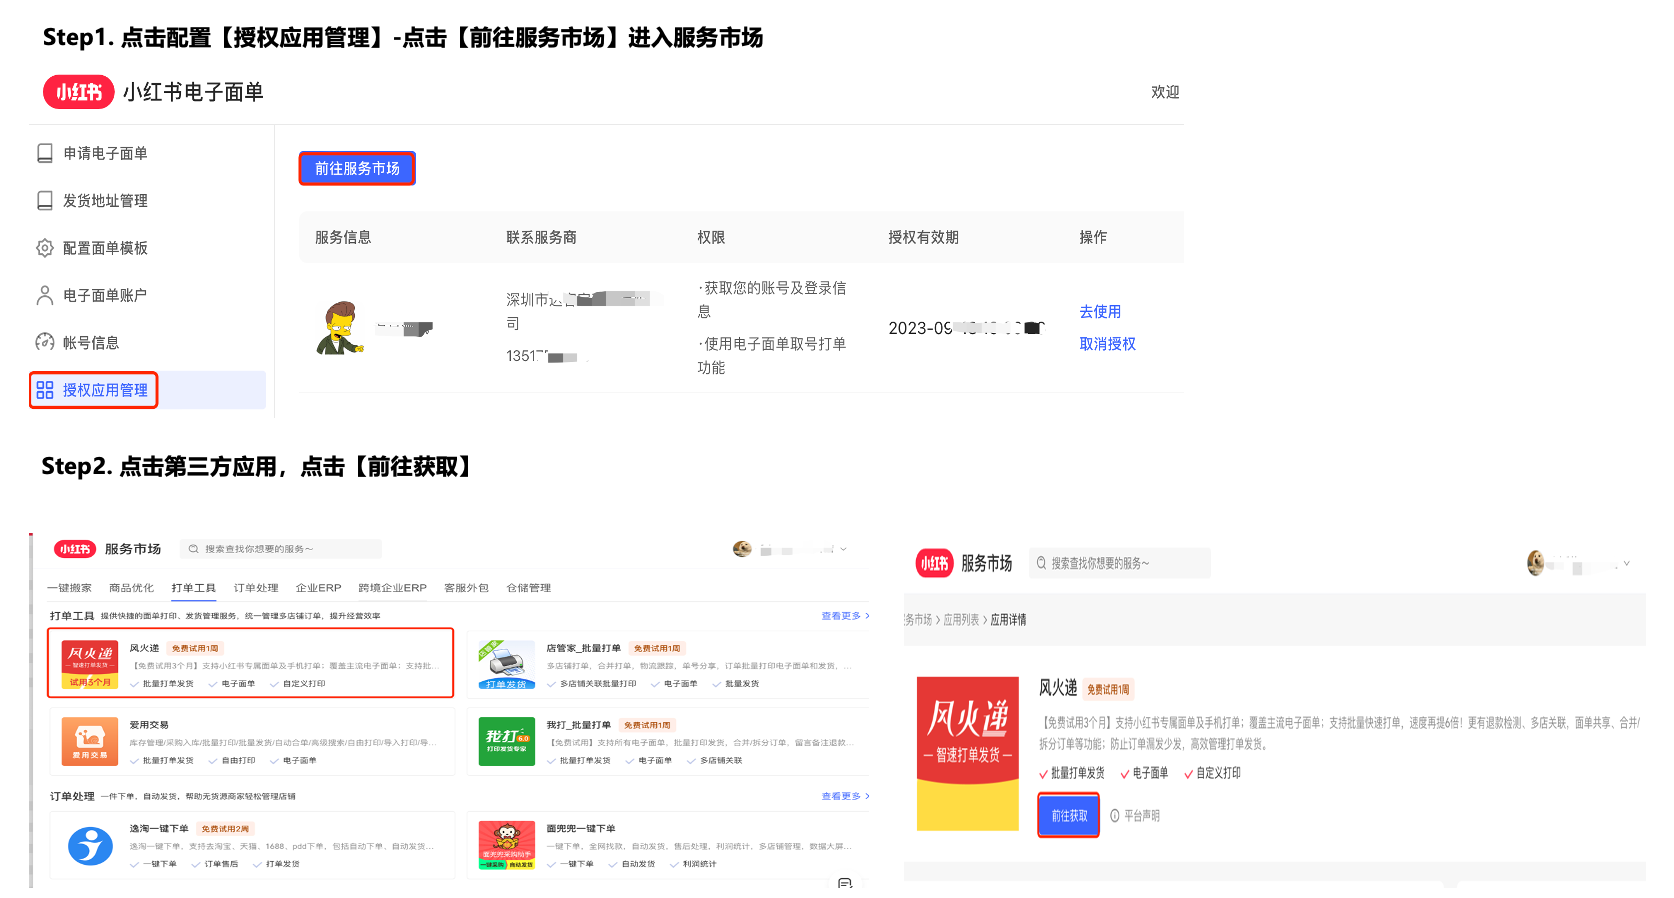Viewport: 1674px width, 898px height.
Task: Select the 打单工具 tab
Action: pyautogui.click(x=193, y=588)
